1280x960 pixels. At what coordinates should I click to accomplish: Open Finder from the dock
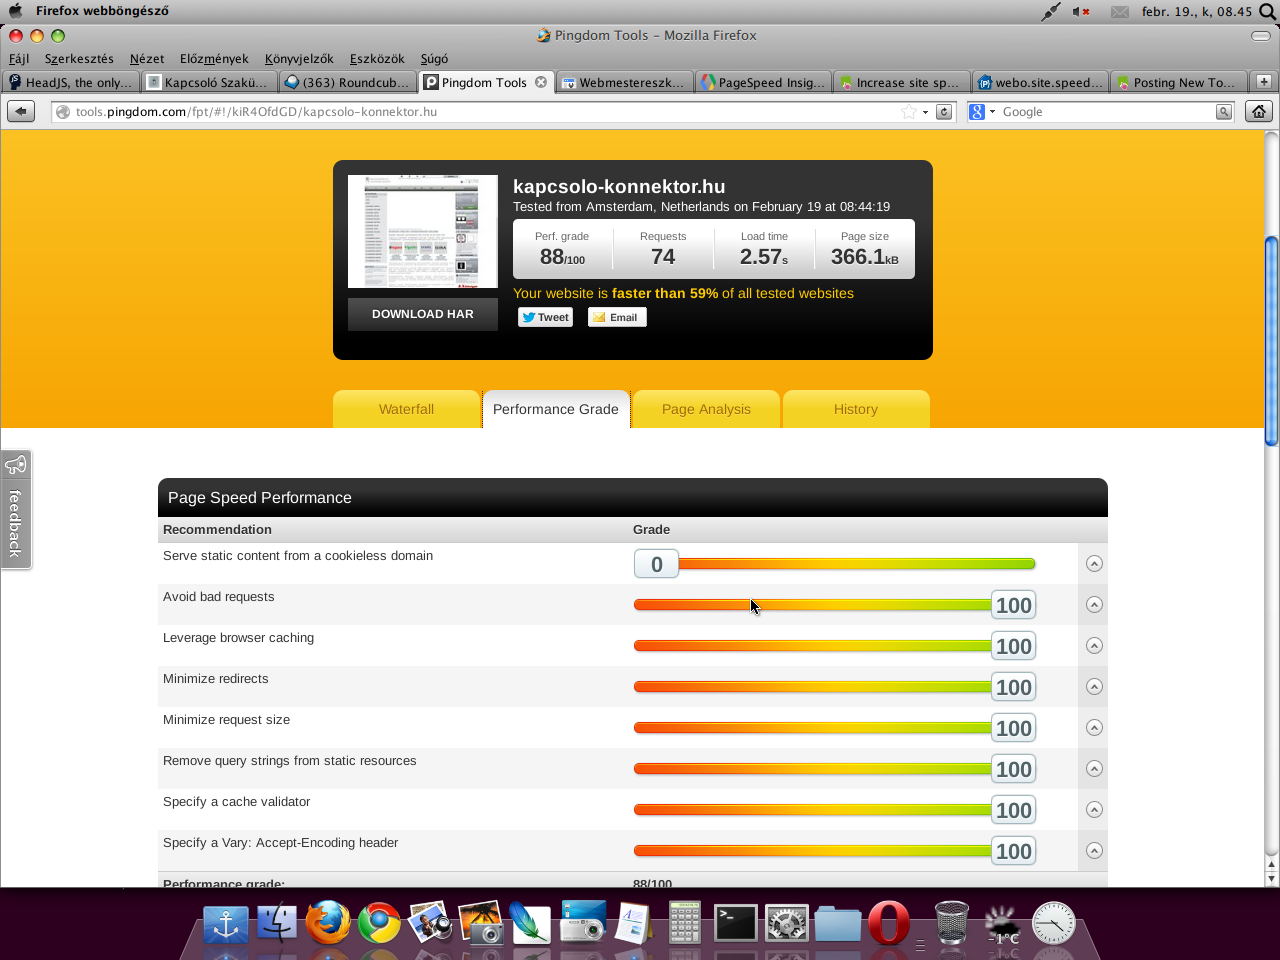pos(277,923)
